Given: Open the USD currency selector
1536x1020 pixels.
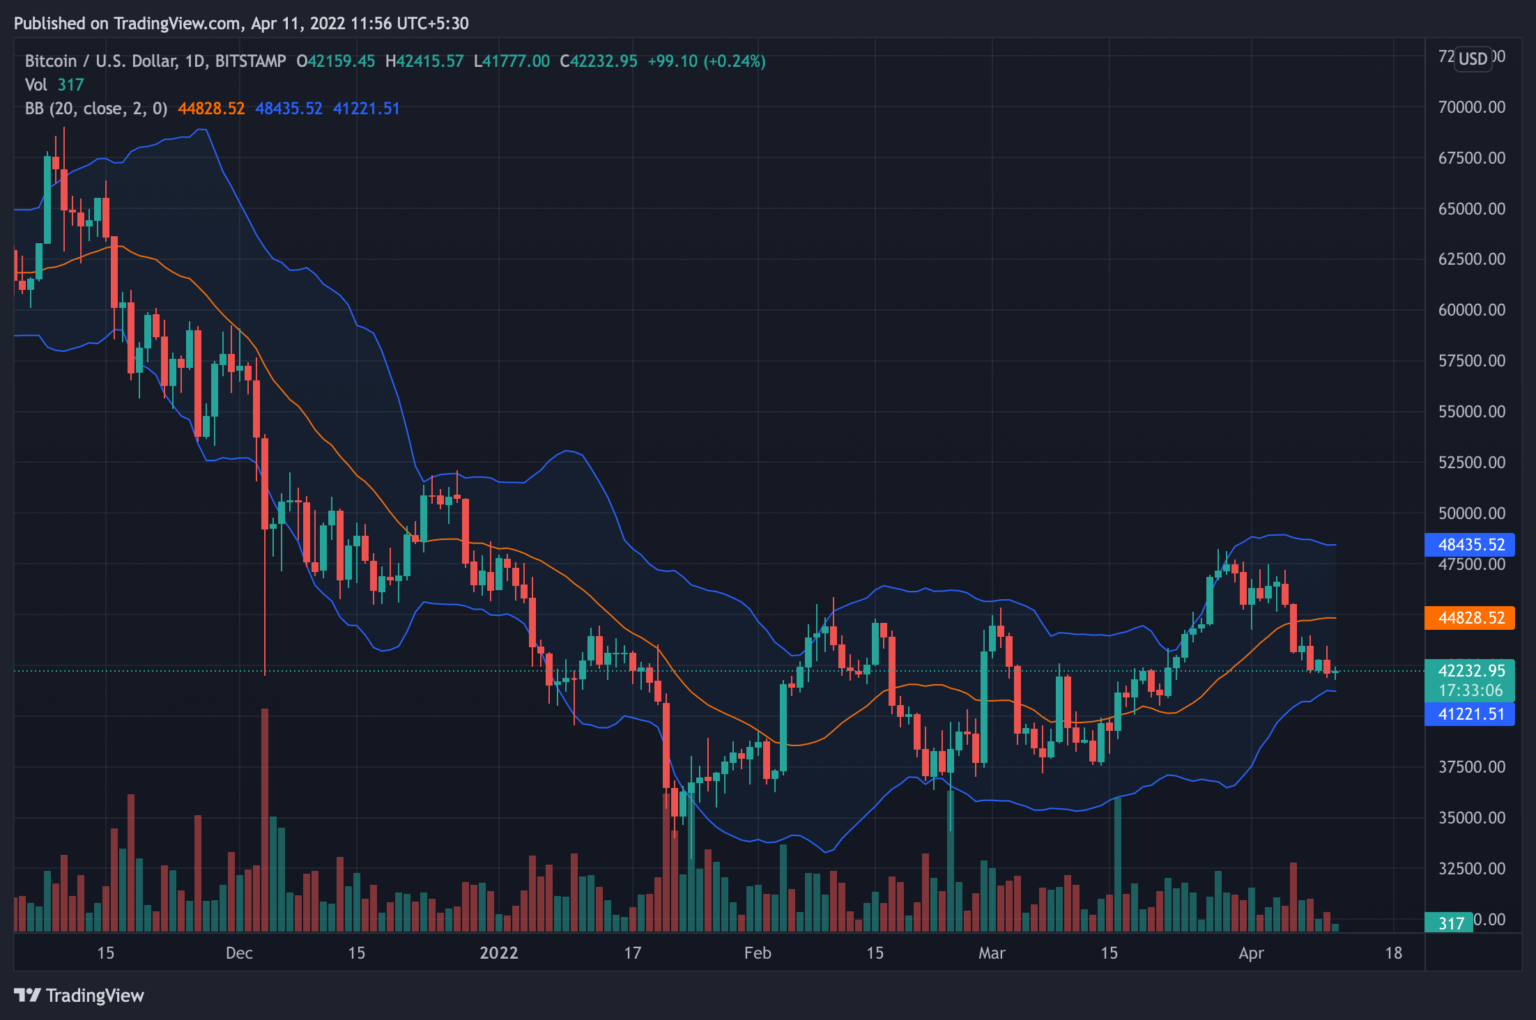Looking at the screenshot, I should 1472,58.
